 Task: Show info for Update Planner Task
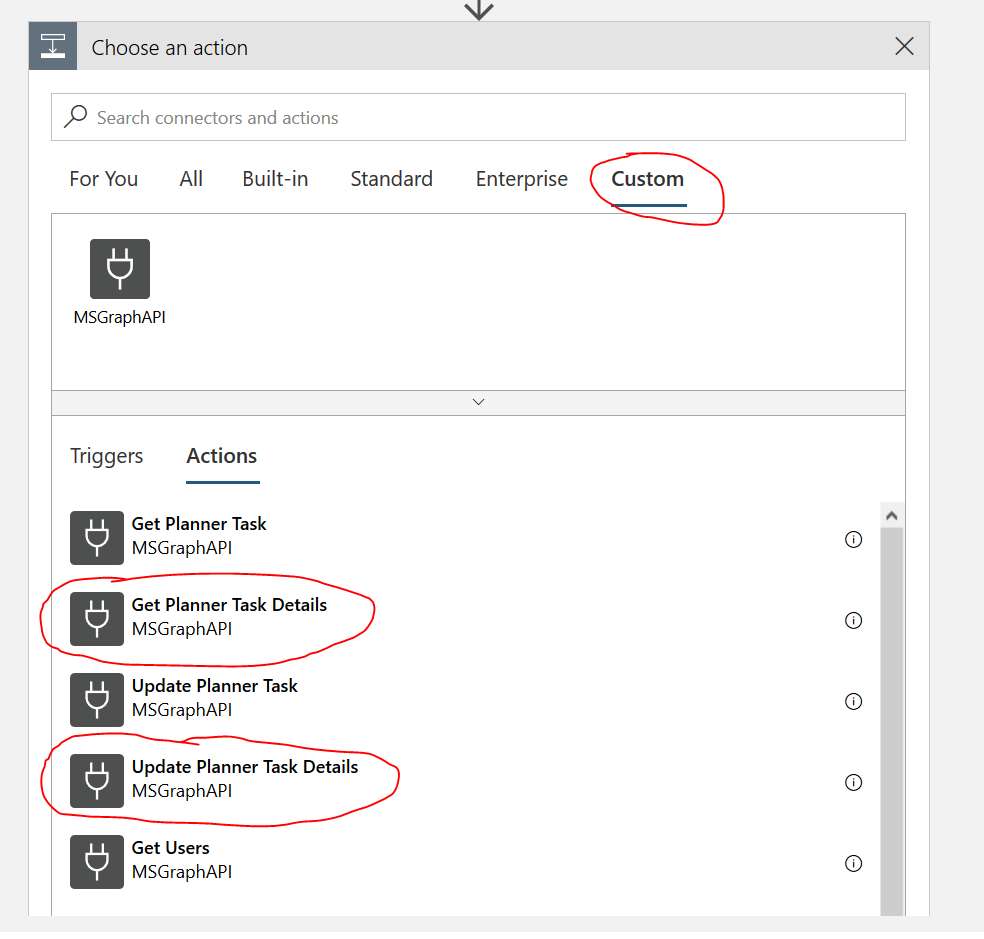853,702
